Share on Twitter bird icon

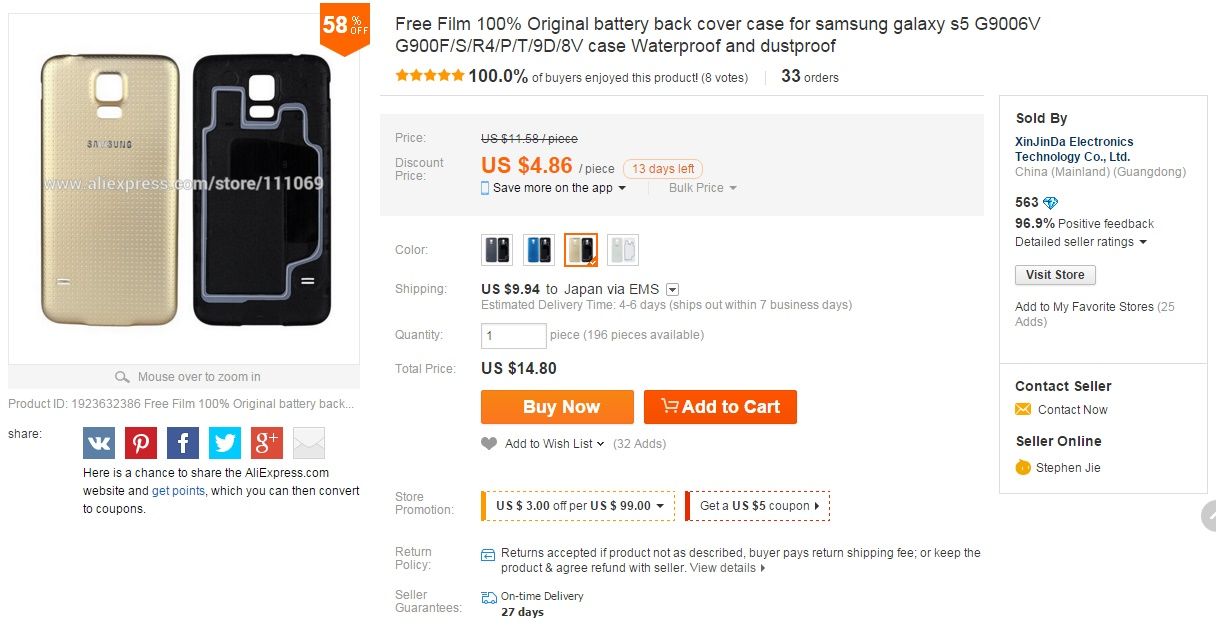tap(225, 443)
